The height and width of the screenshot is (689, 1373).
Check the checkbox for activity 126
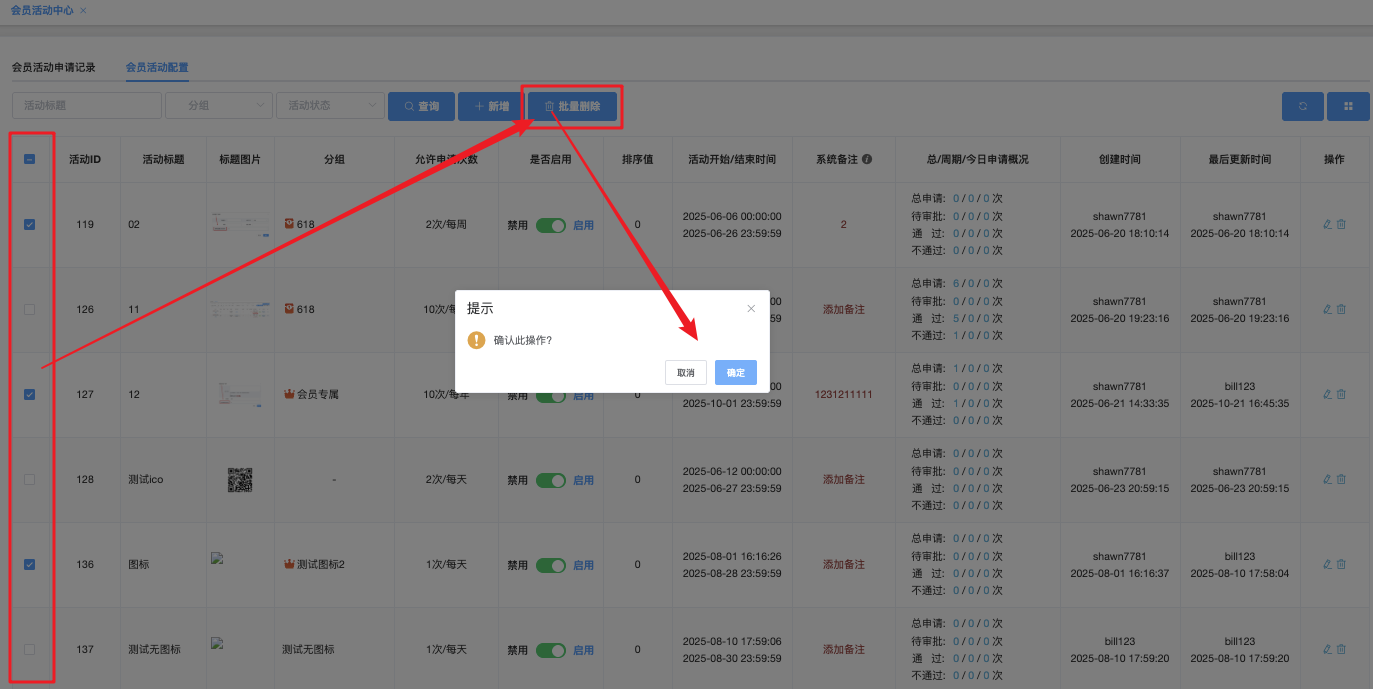tap(29, 310)
